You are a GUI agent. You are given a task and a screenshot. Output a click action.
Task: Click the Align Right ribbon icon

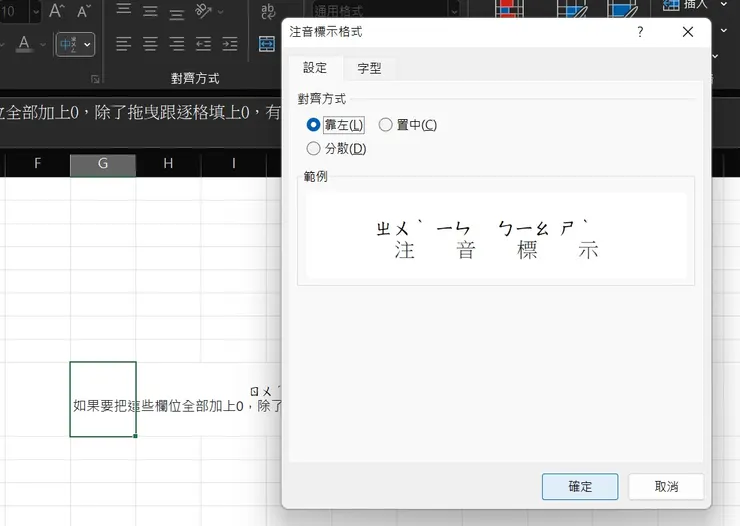(177, 44)
